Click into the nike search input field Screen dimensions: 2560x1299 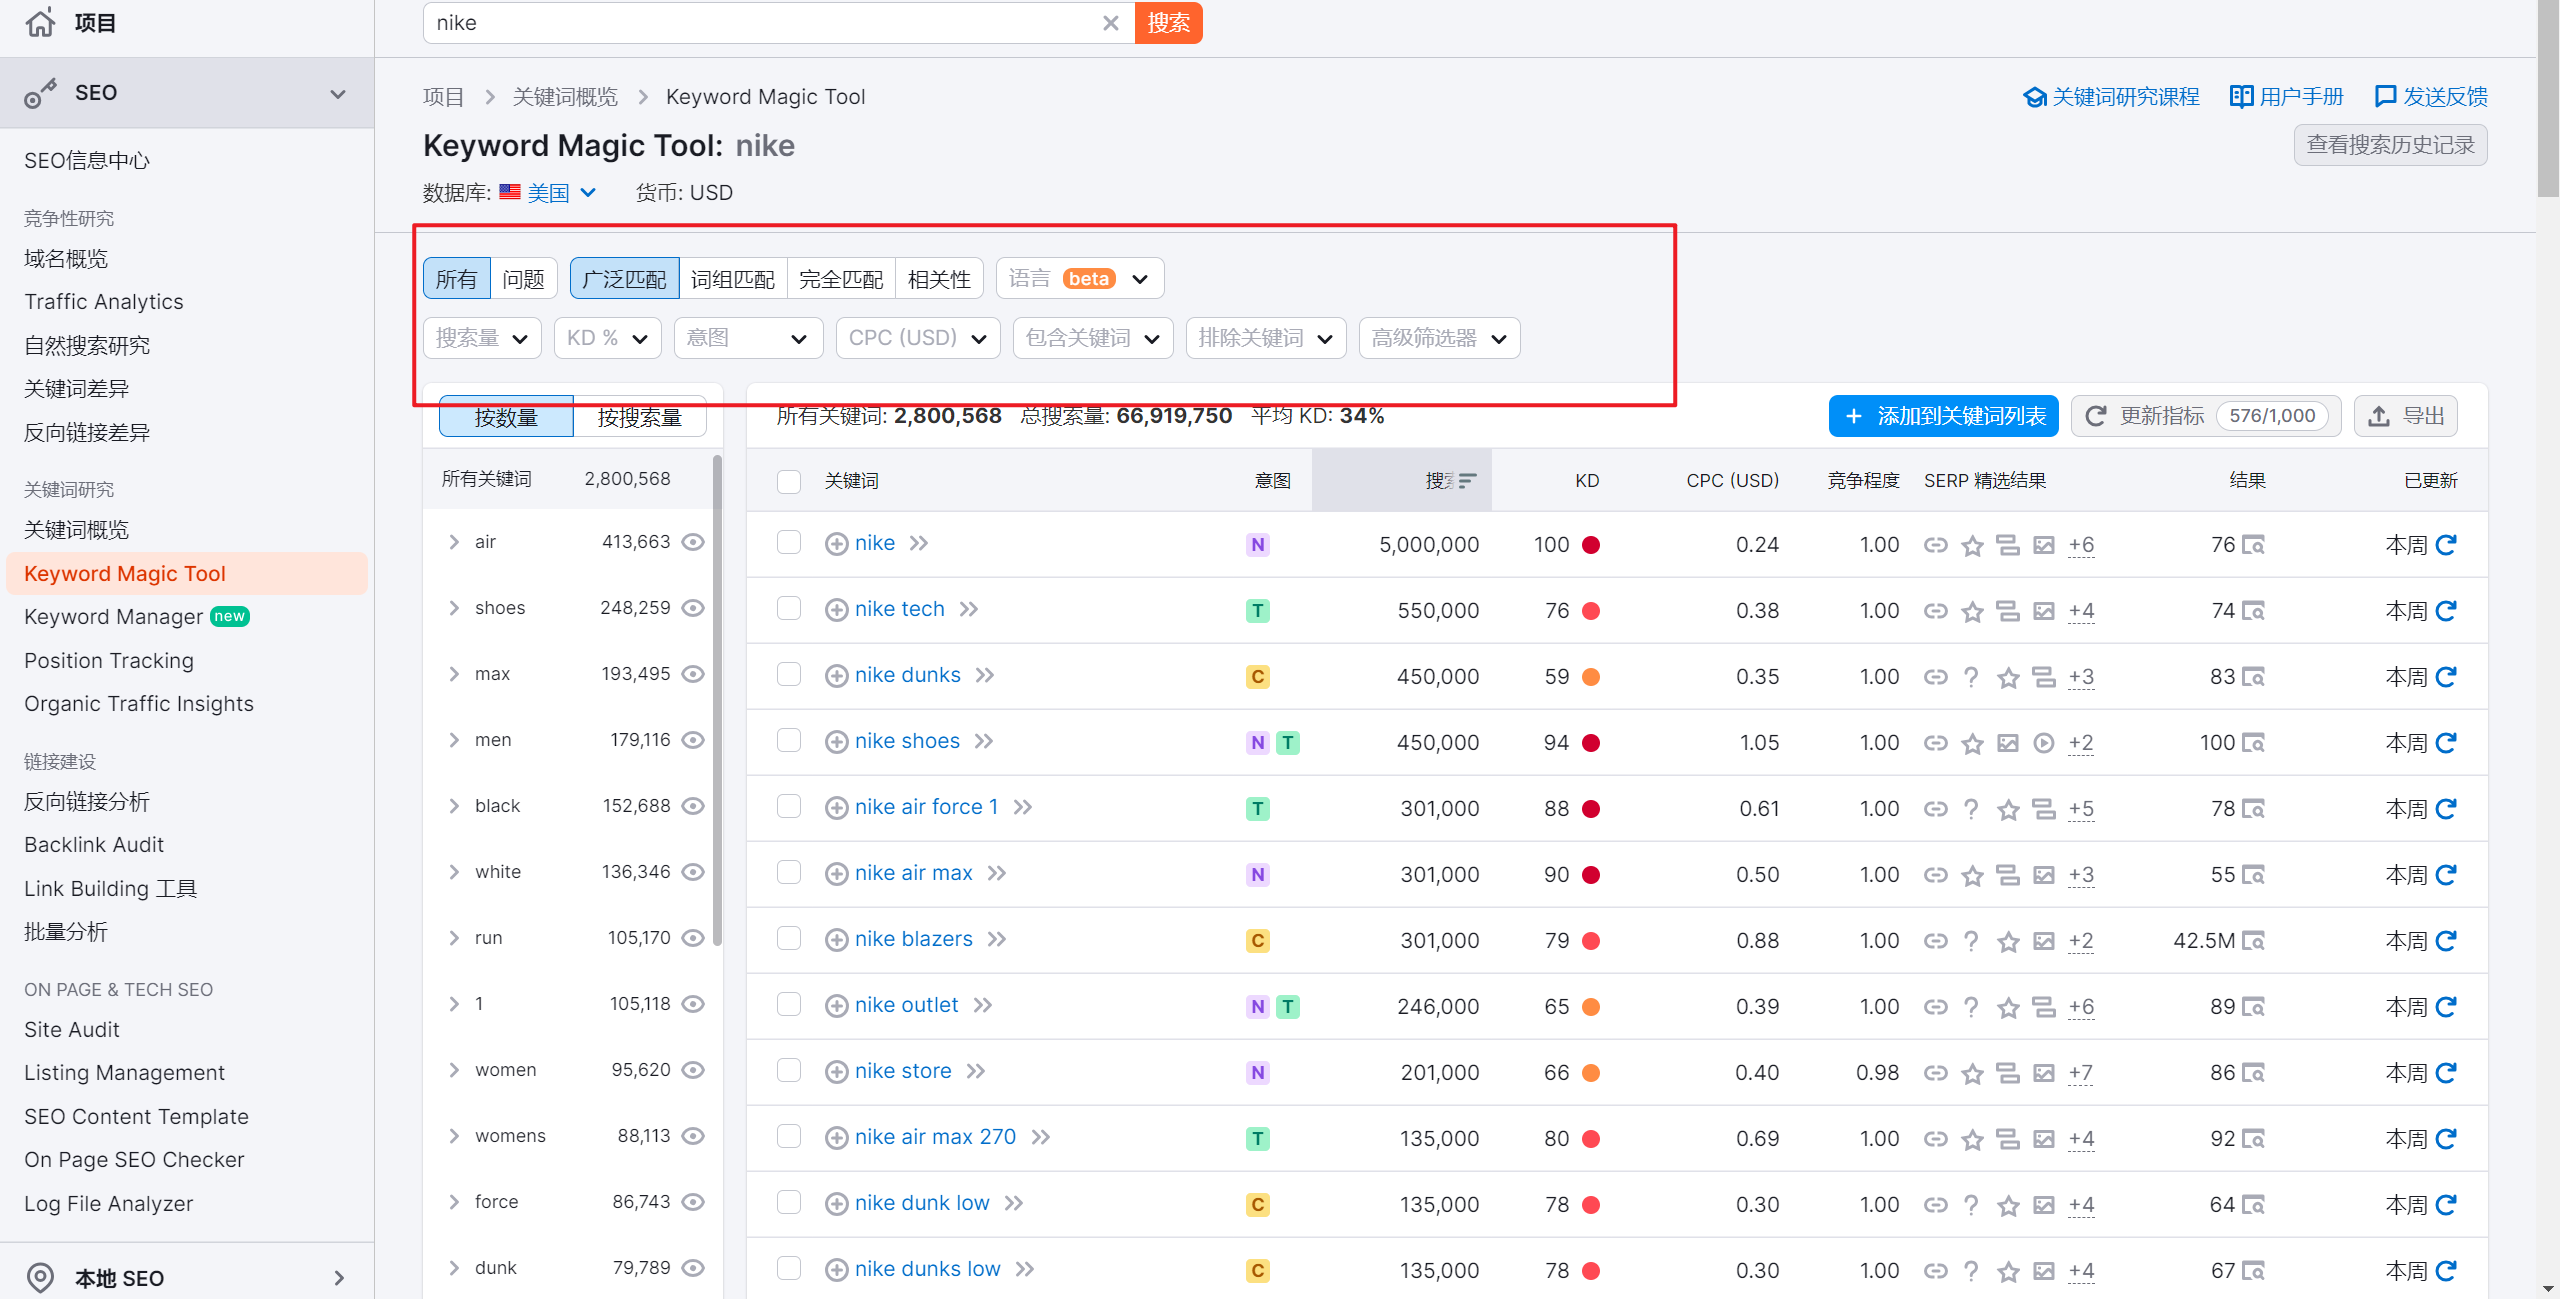(760, 23)
